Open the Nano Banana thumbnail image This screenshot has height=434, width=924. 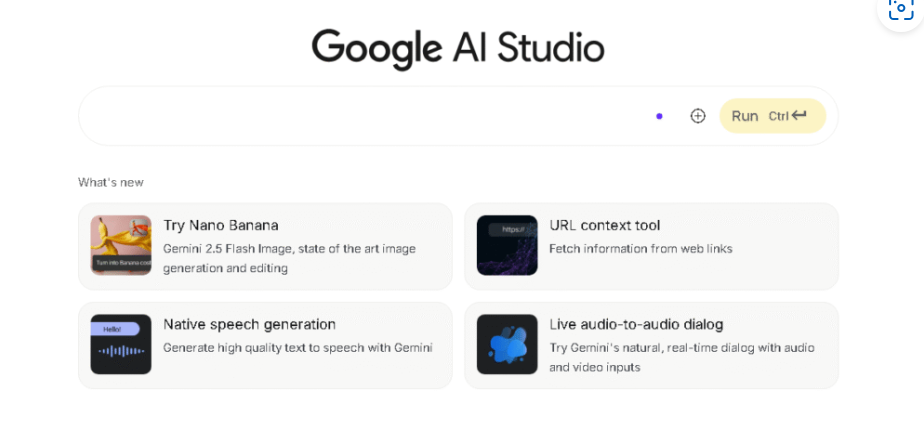point(121,245)
